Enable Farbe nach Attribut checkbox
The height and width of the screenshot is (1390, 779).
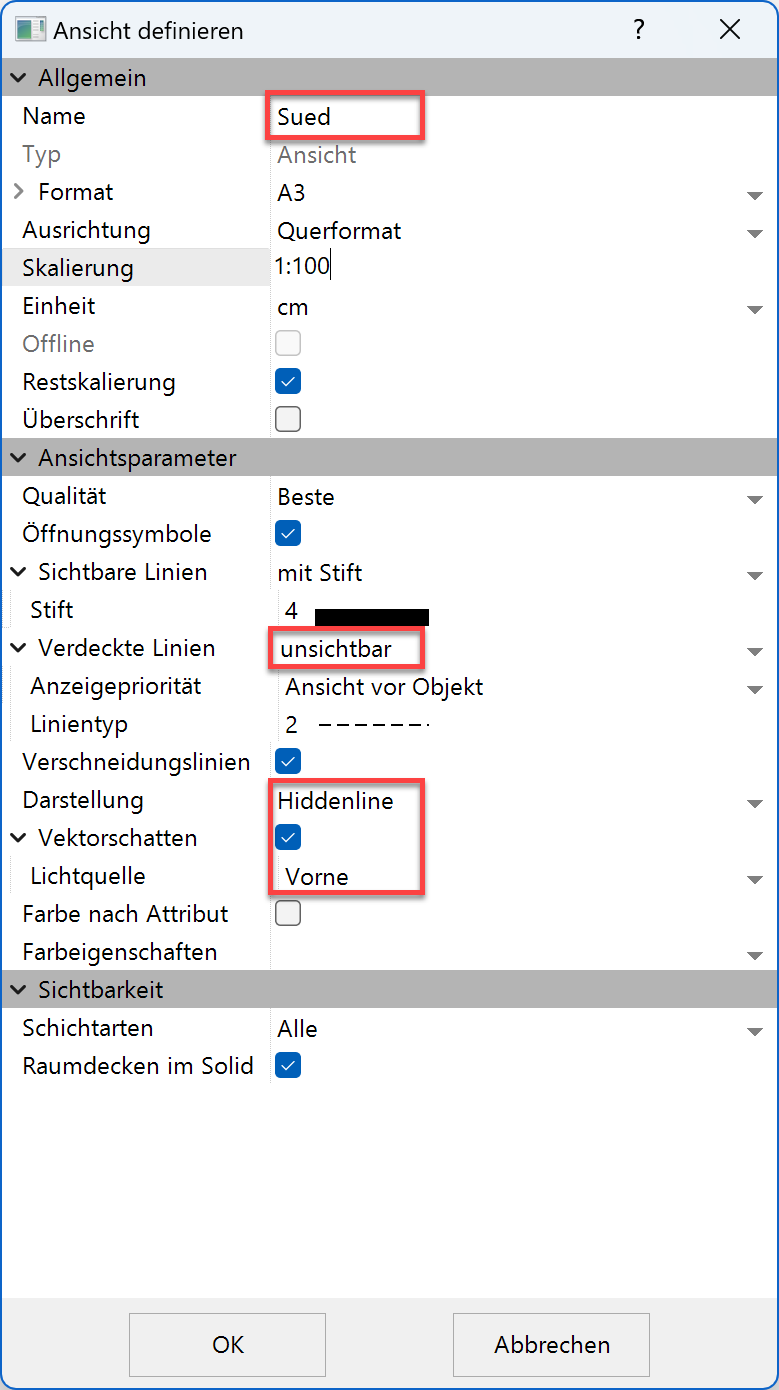[288, 913]
